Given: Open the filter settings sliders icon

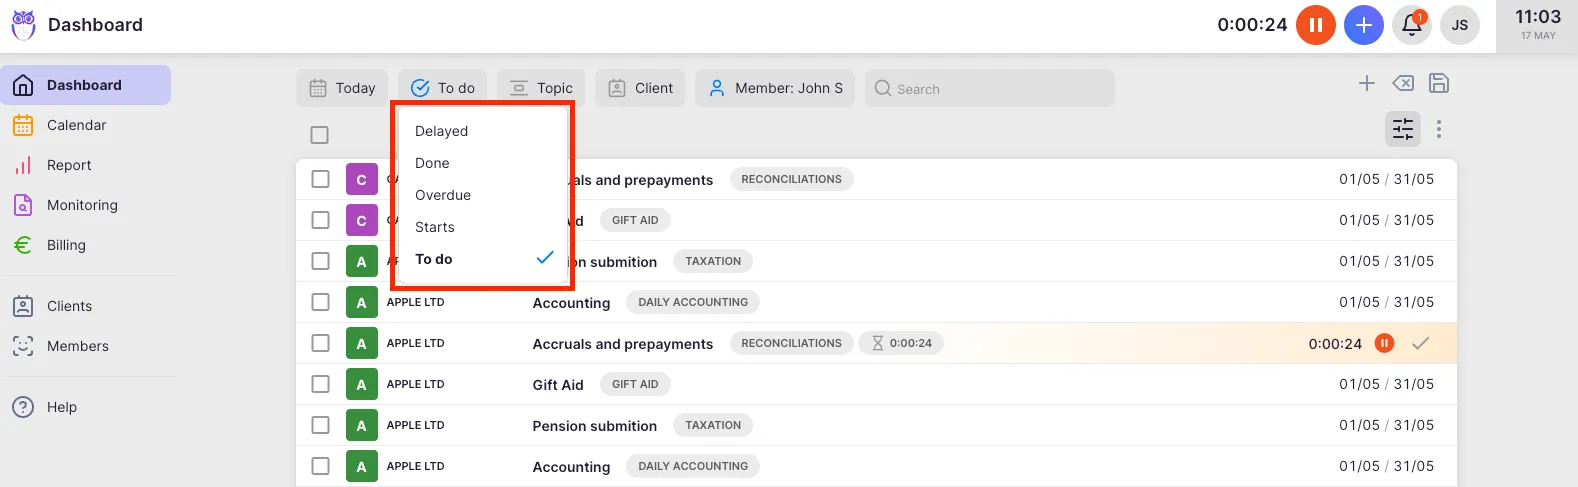Looking at the screenshot, I should 1403,129.
